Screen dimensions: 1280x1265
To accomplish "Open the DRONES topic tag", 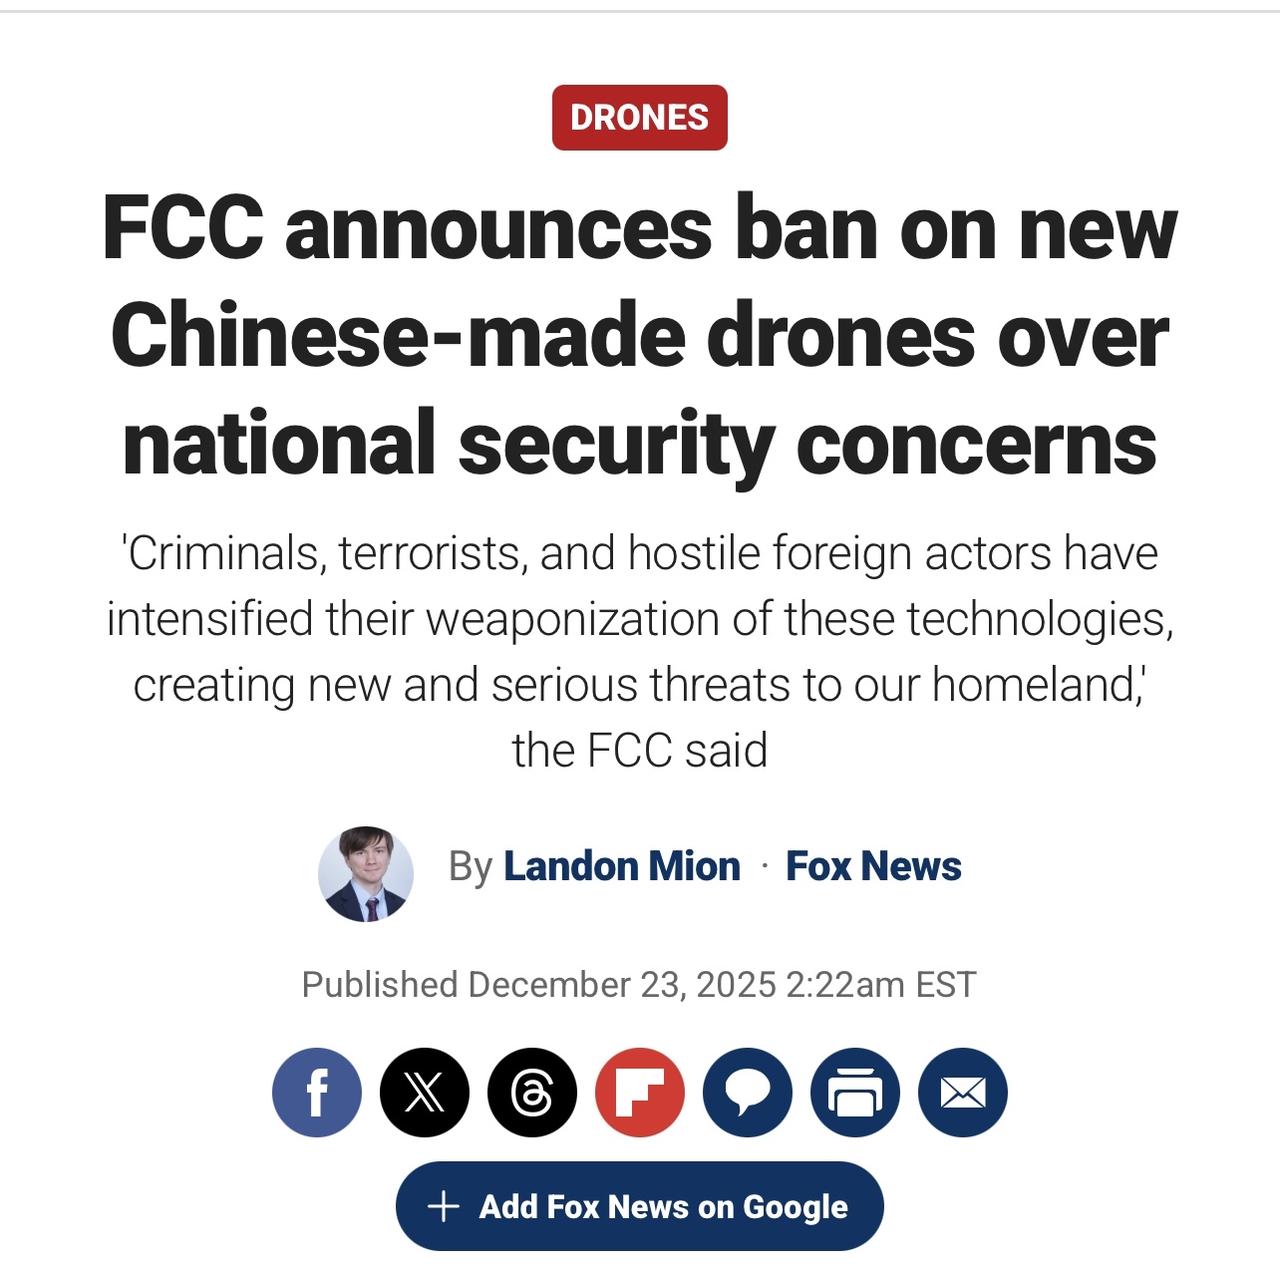I will 639,118.
